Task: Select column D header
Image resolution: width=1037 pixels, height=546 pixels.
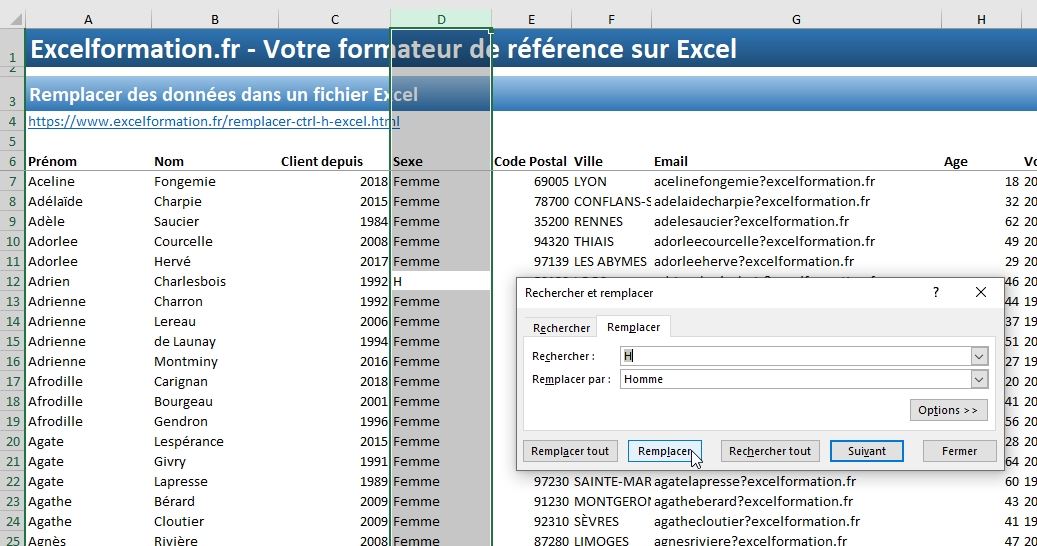Action: coord(441,19)
